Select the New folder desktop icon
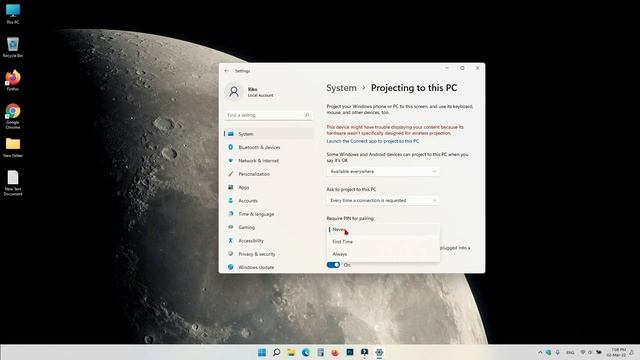This screenshot has height=360, width=640. pyautogui.click(x=13, y=147)
